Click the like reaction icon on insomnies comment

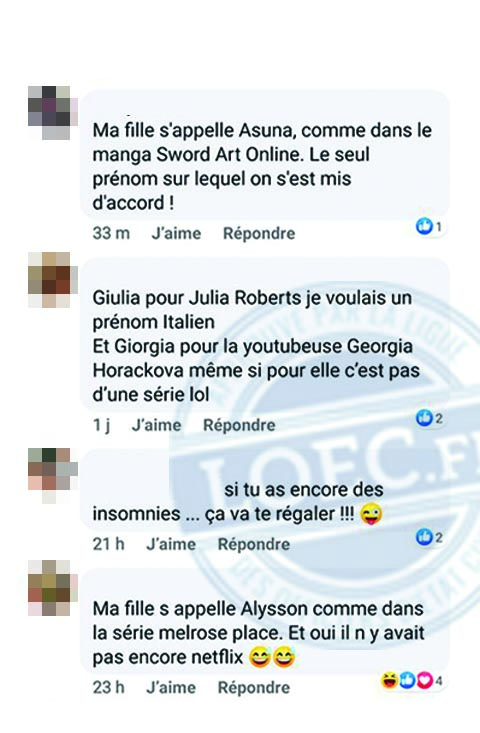coord(424,537)
